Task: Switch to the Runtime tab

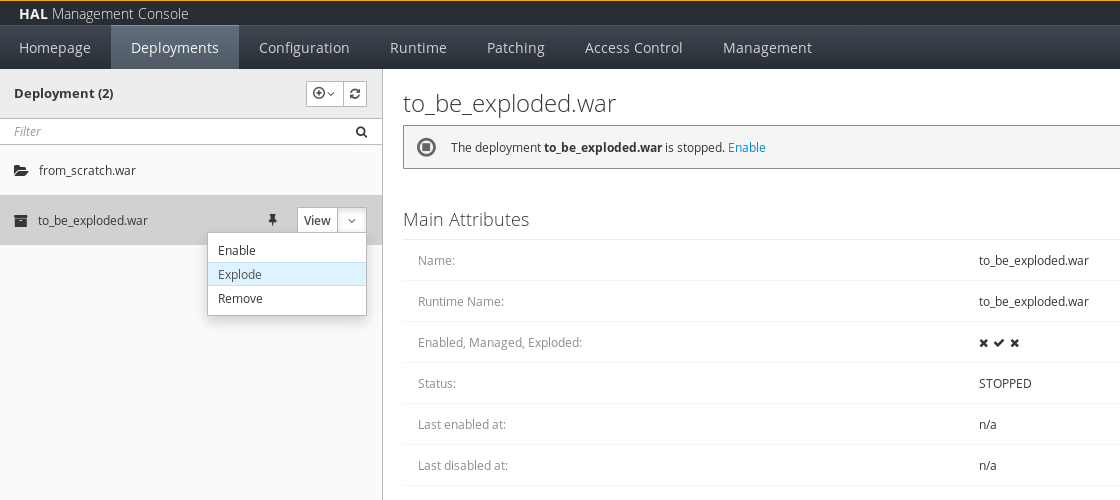Action: point(419,48)
